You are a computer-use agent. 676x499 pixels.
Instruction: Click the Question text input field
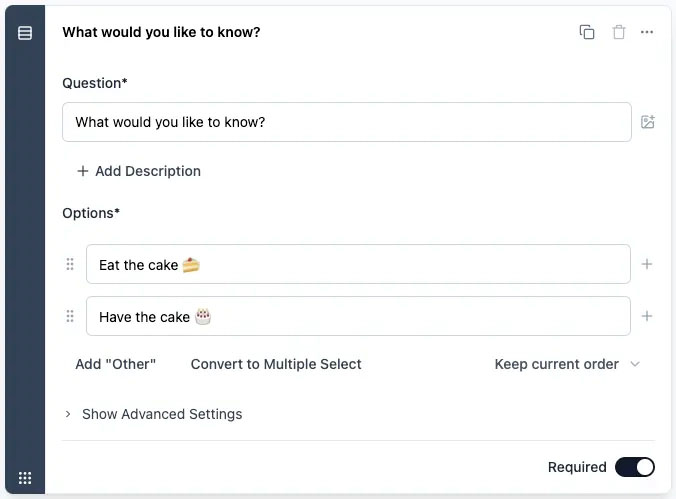tap(347, 122)
